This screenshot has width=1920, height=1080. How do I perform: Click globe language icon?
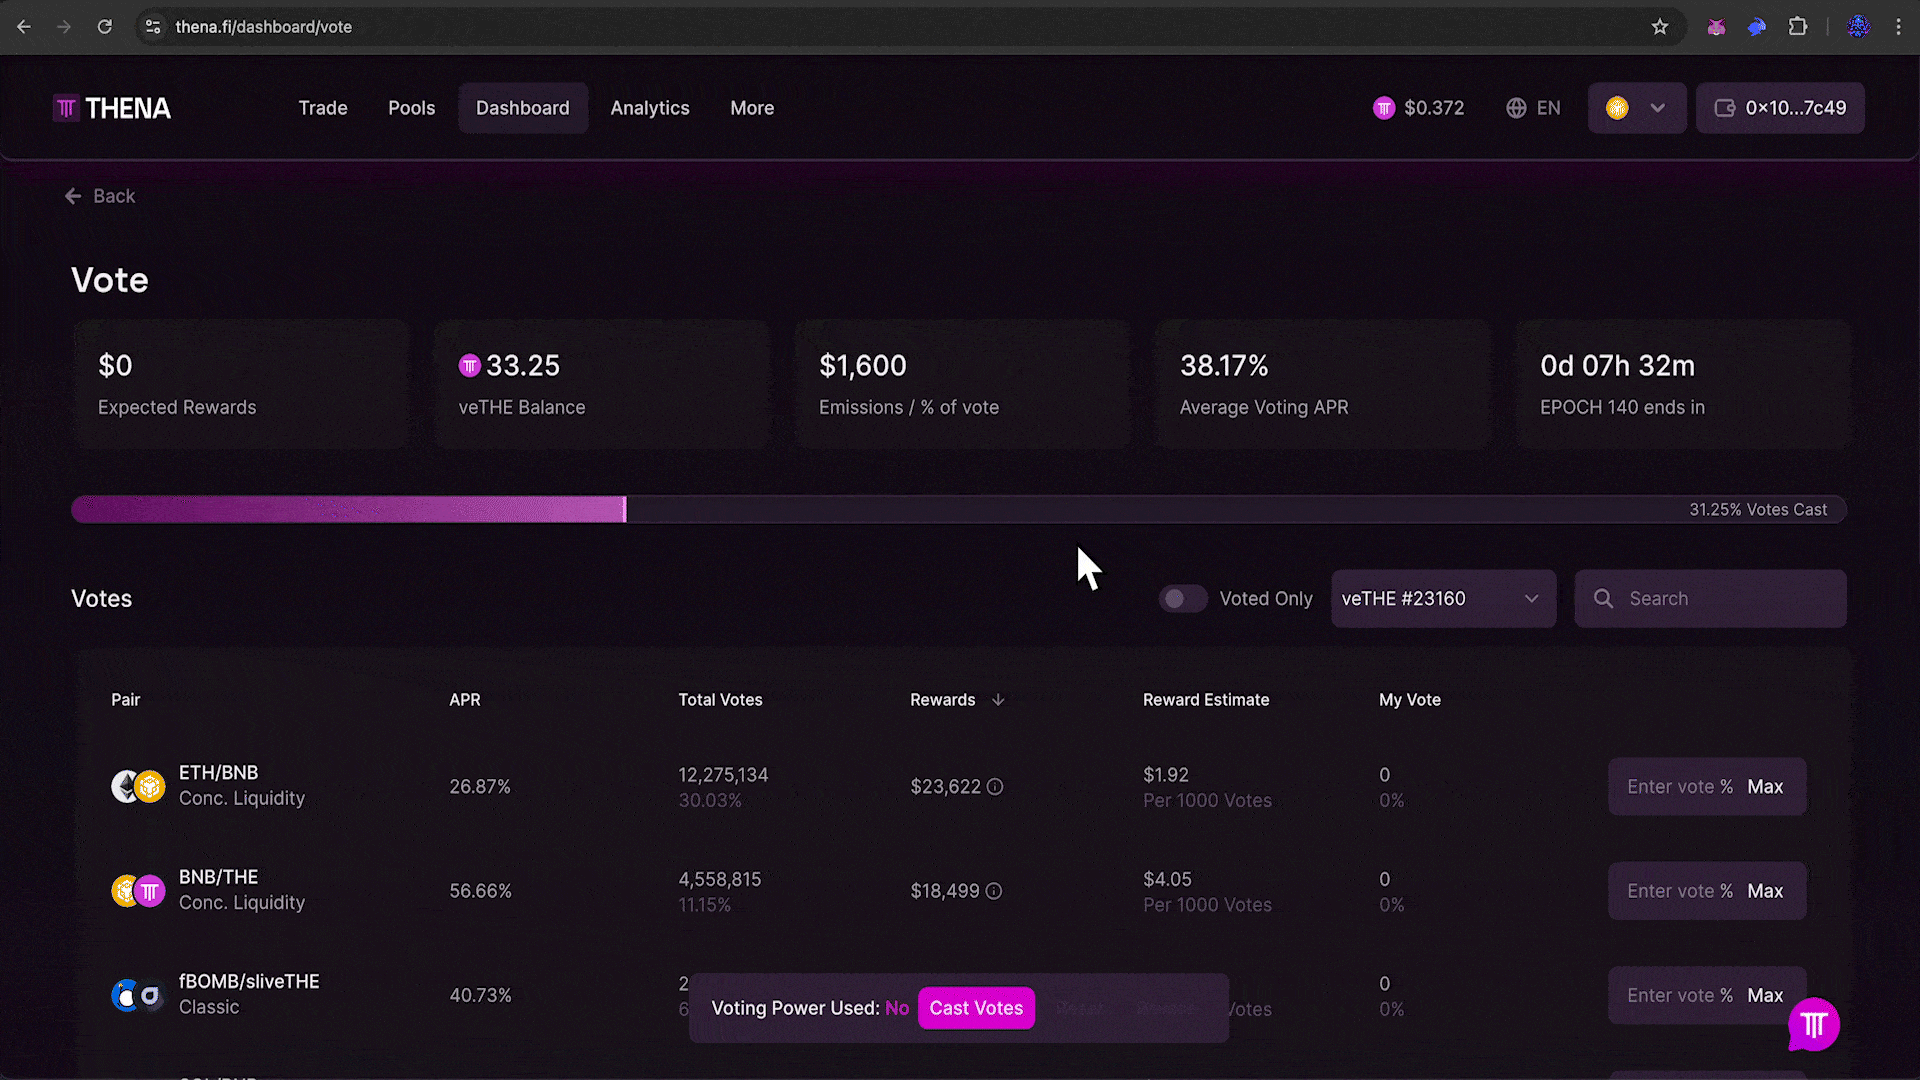point(1516,108)
